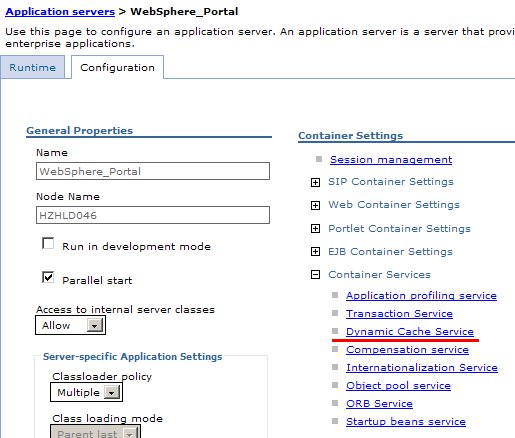515x438 pixels.
Task: Click the Name input field
Action: click(x=153, y=171)
